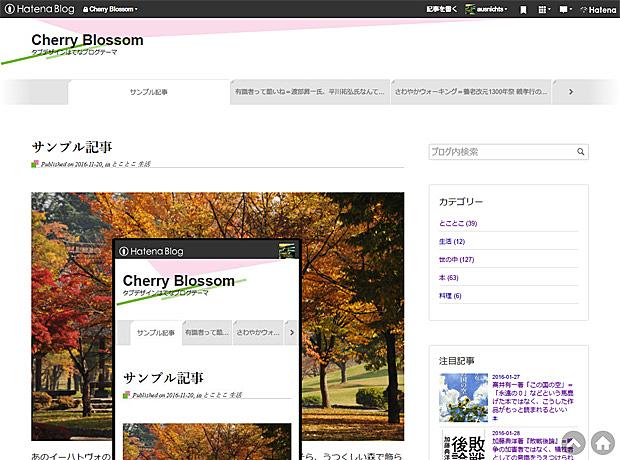This screenshot has height=460, width=620.
Task: Click the user avatar icon in top bar
Action: [470, 9]
